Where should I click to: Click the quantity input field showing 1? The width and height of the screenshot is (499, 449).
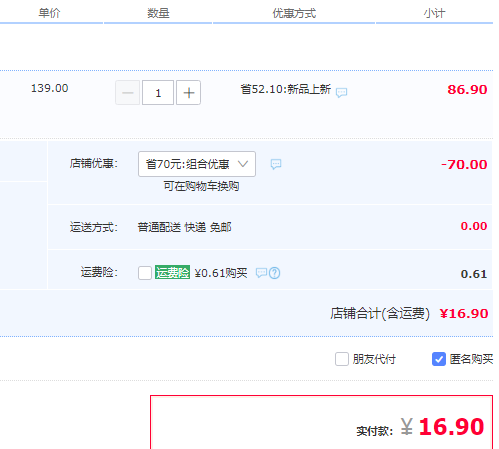pyautogui.click(x=158, y=93)
